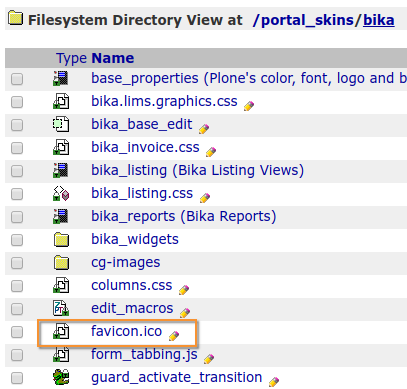Click pencil edit icon next to bika_base_edit
Image resolution: width=407 pixels, height=389 pixels.
click(204, 129)
